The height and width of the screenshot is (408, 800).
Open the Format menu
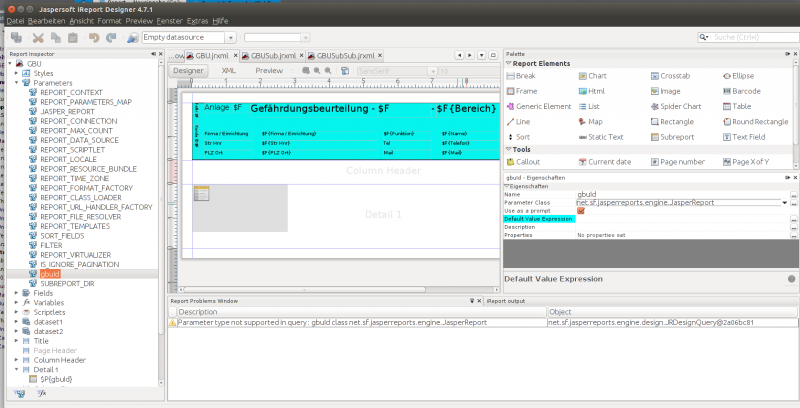(109, 21)
